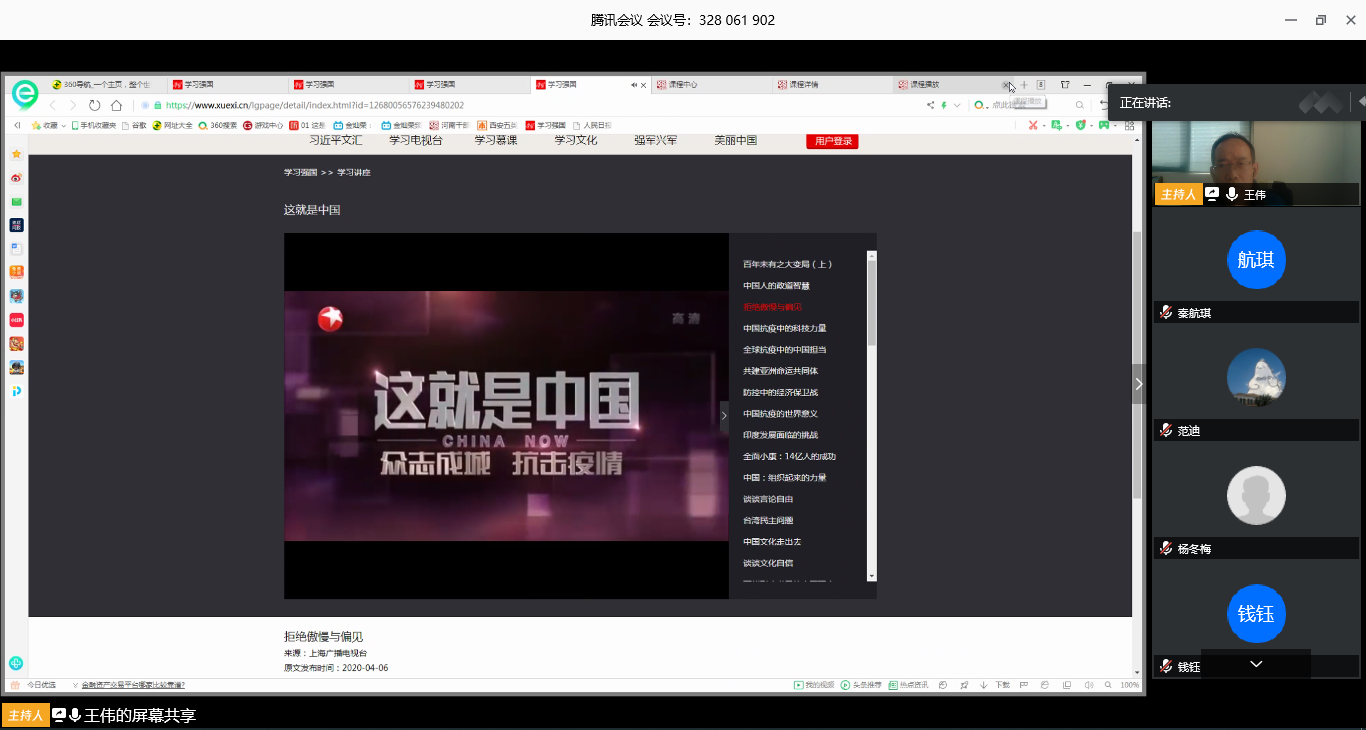This screenshot has height=730, width=1366.
Task: Click the red 用户登录 button
Action: (832, 141)
